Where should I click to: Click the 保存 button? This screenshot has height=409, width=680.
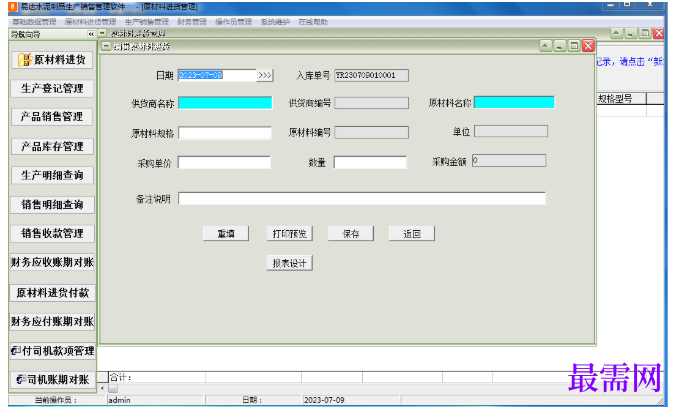[x=351, y=233]
